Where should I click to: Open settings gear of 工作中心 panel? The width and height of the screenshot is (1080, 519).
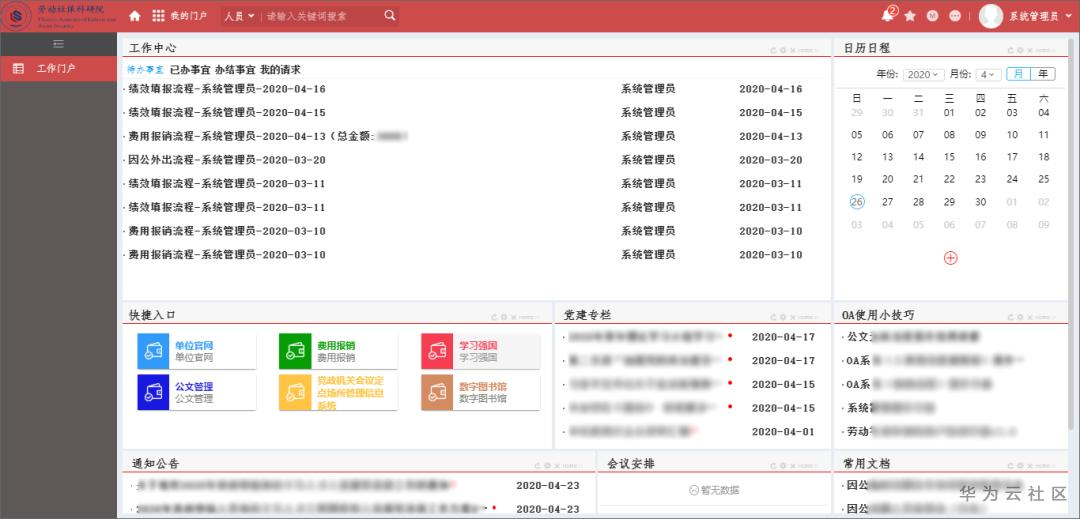click(x=782, y=50)
